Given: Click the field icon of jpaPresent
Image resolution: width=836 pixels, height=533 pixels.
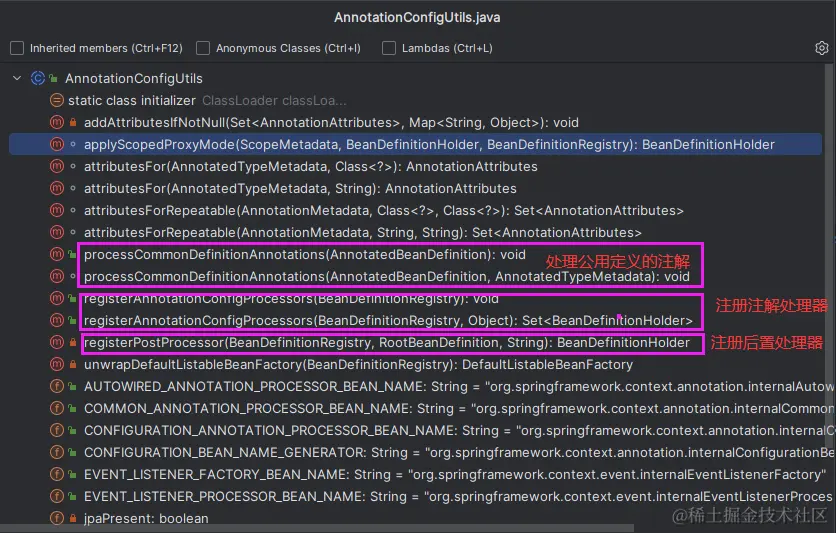Looking at the screenshot, I should (x=57, y=518).
